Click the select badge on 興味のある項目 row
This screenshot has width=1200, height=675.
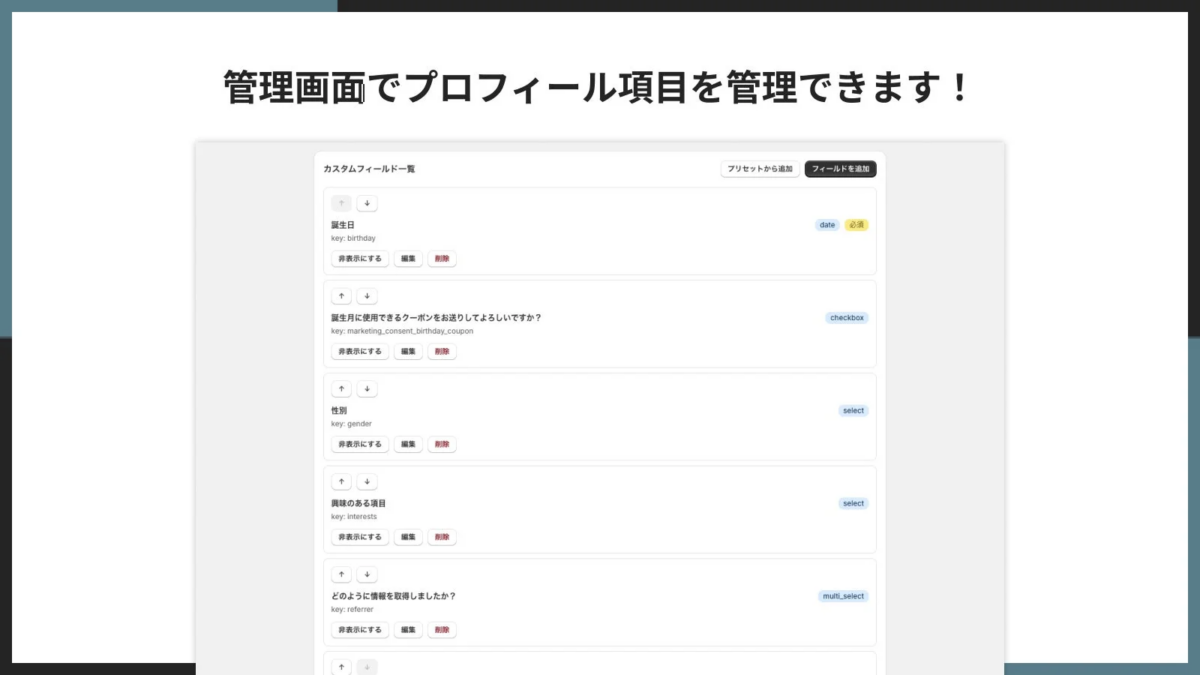pyautogui.click(x=853, y=504)
